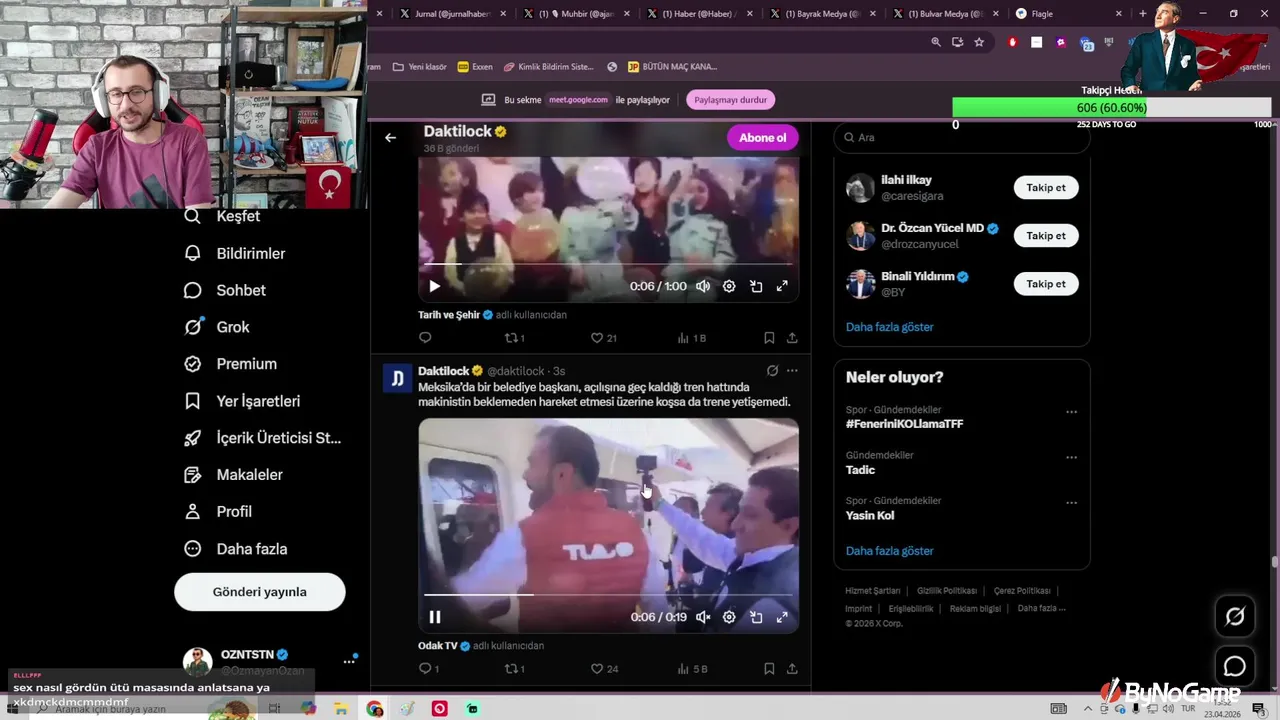Screen dimensions: 1280x720
Task: Go back with the arrow beside Daktilock
Action: point(391,138)
